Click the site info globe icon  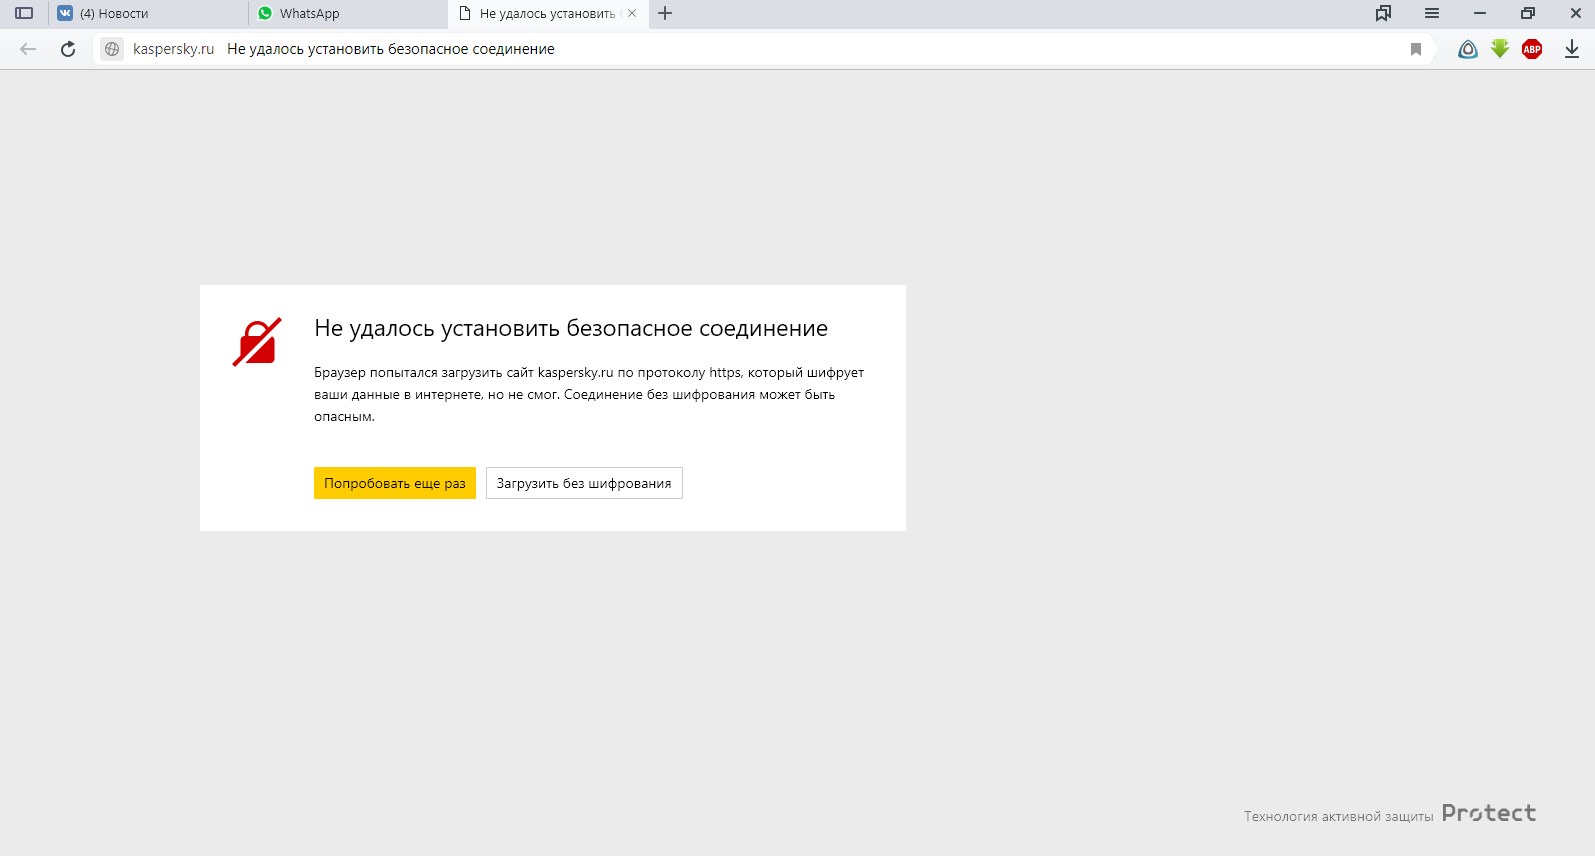(112, 49)
